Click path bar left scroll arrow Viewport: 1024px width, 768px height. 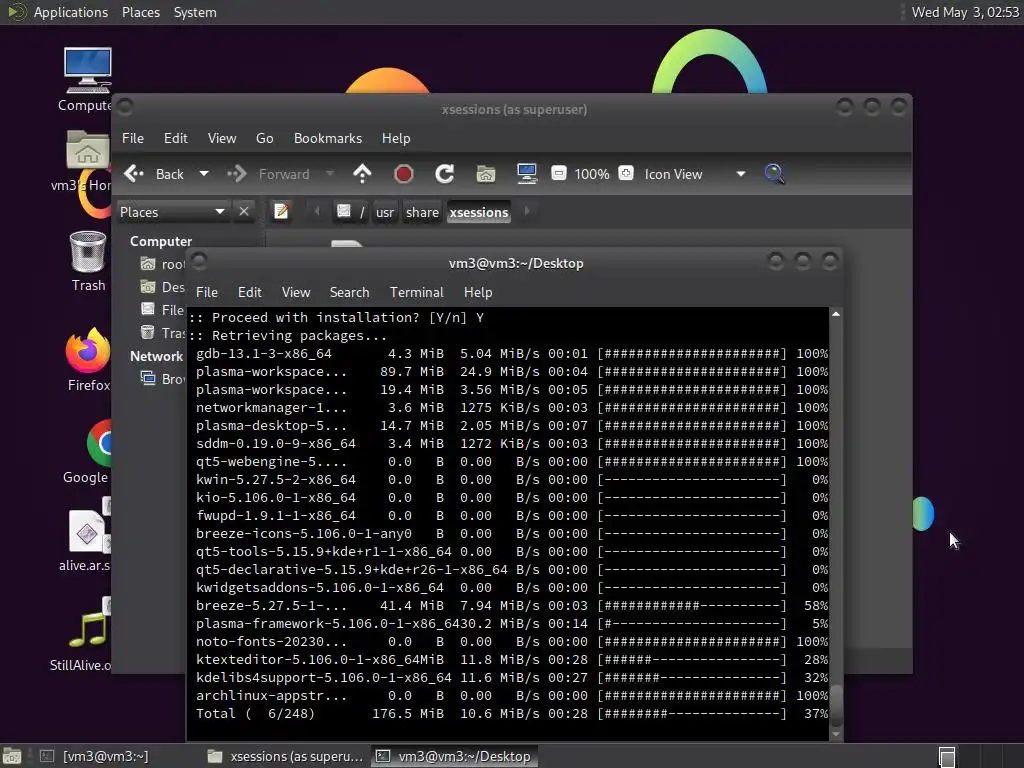point(317,212)
